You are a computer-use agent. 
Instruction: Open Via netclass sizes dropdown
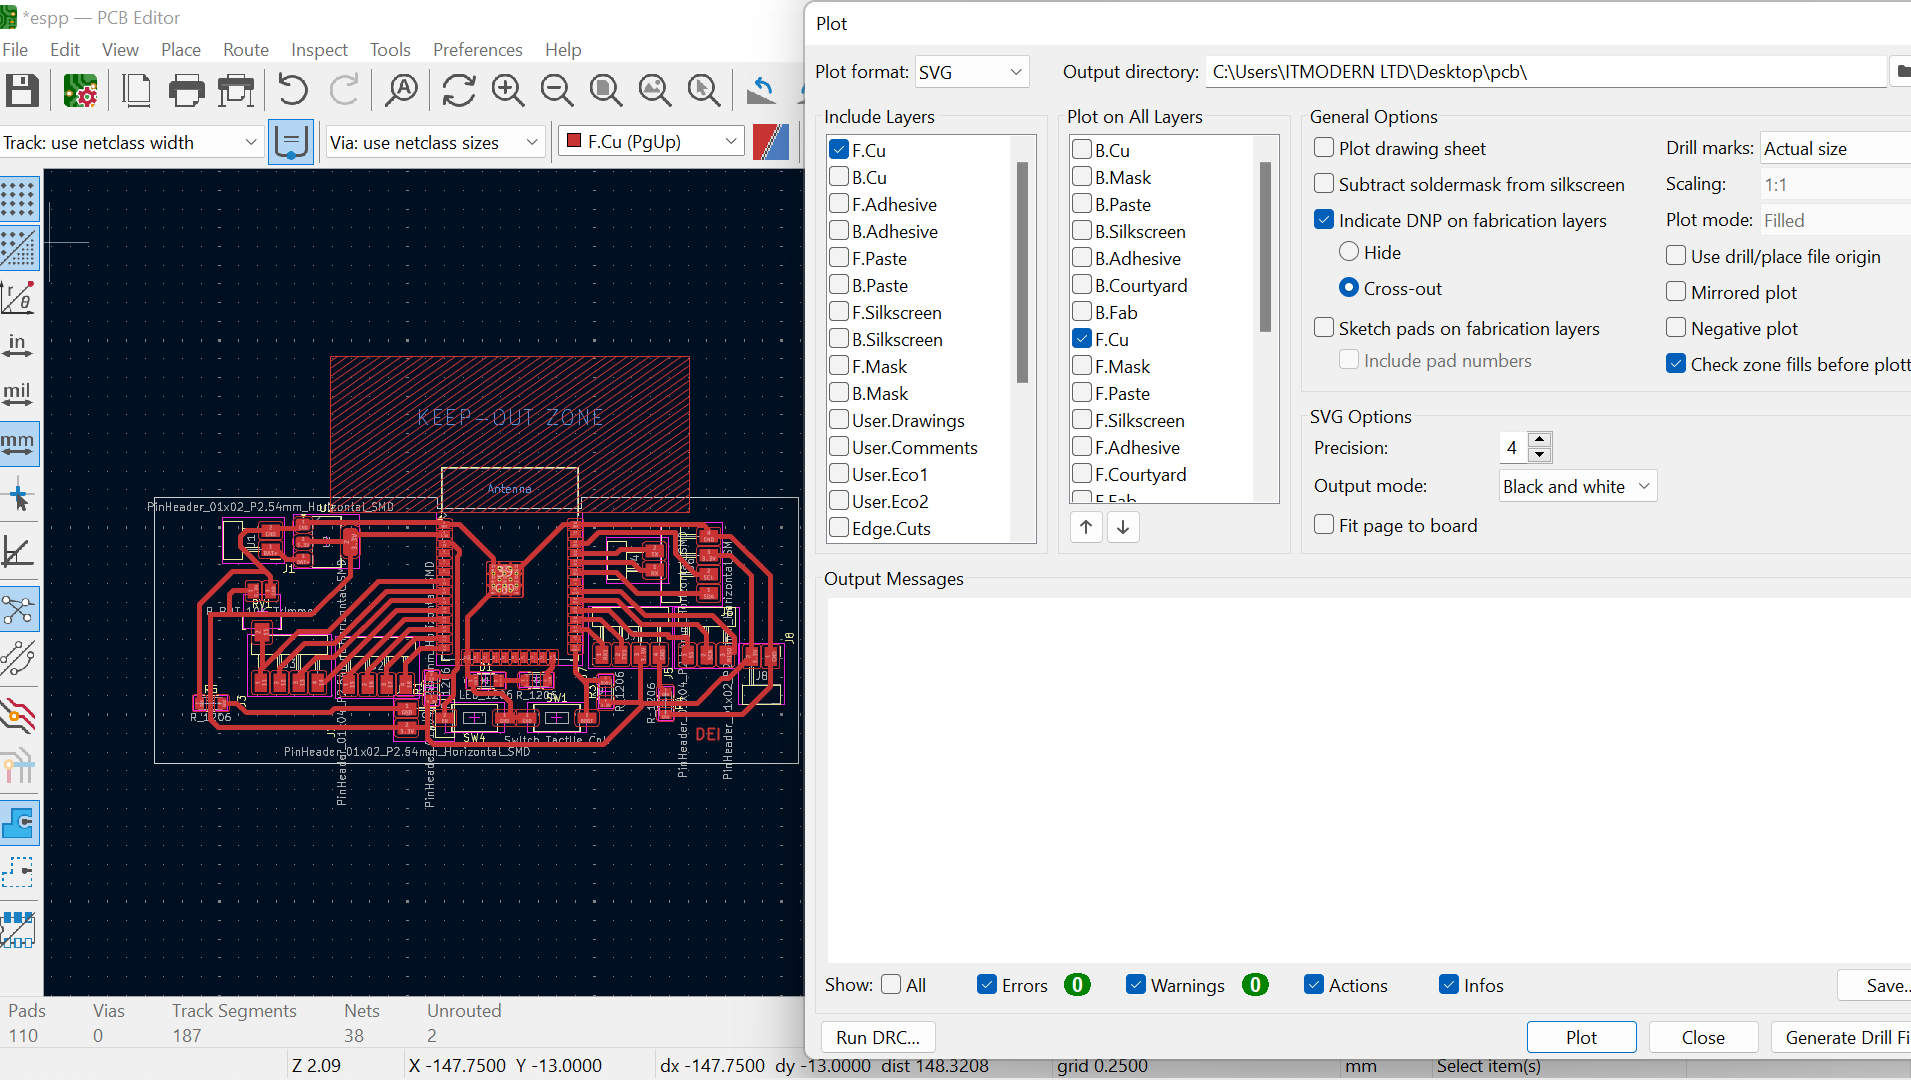pos(436,142)
